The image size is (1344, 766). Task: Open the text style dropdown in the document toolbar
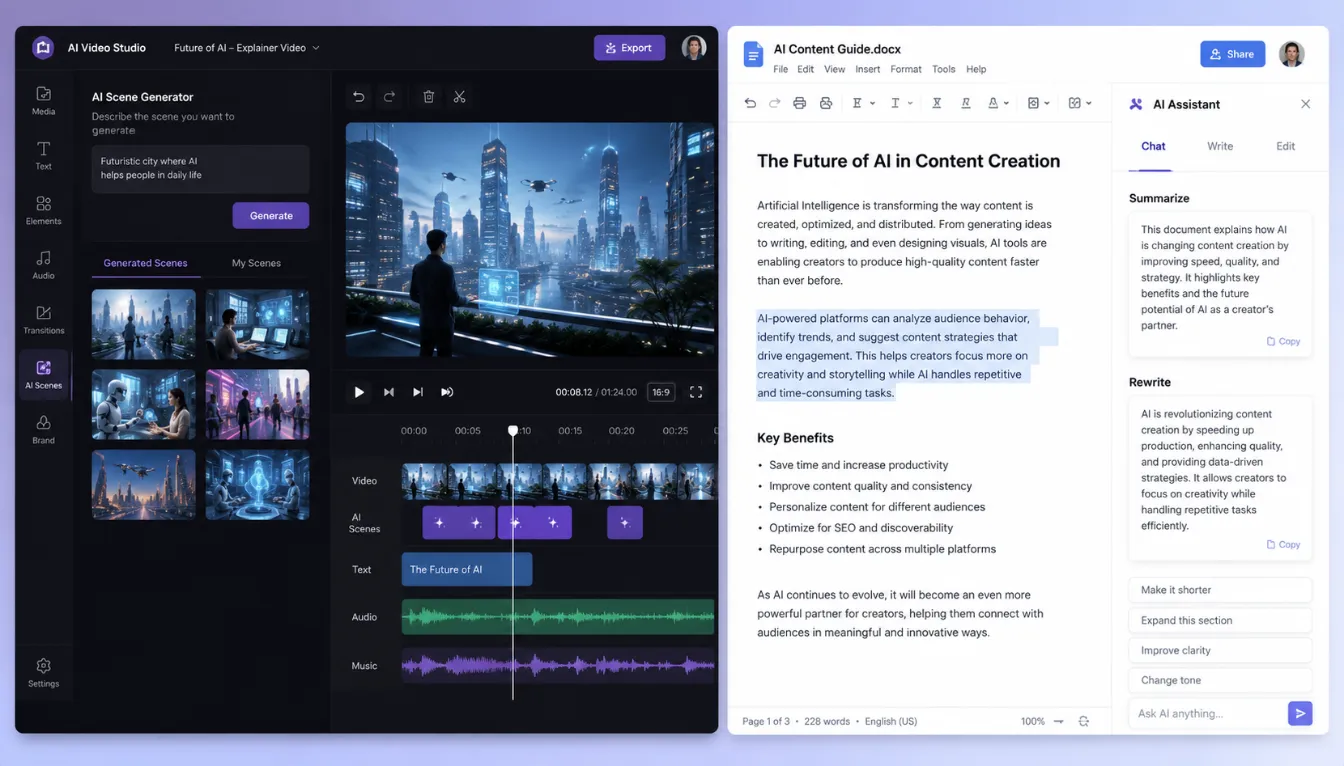901,103
